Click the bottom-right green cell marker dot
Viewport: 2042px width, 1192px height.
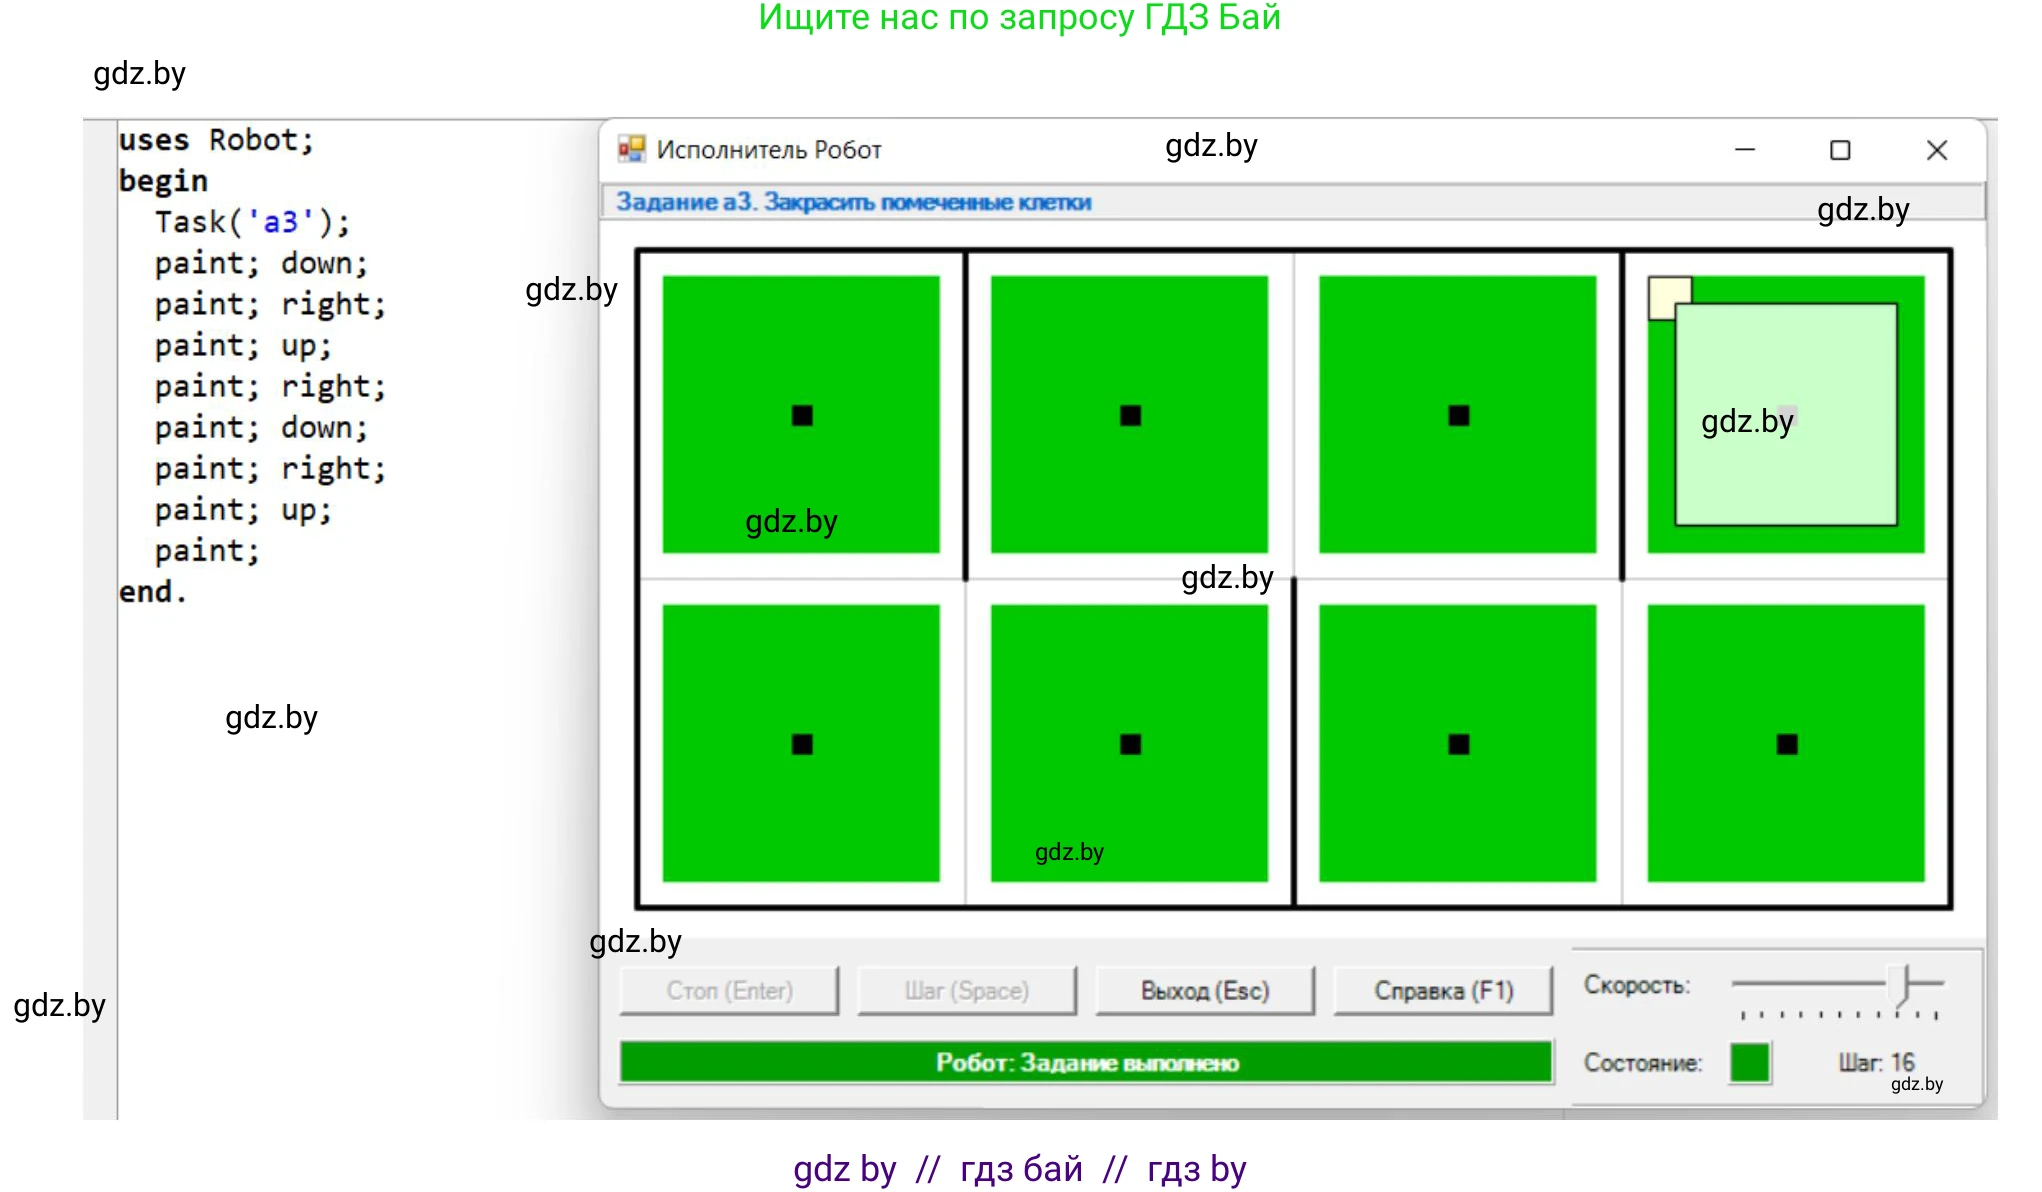pyautogui.click(x=1786, y=744)
